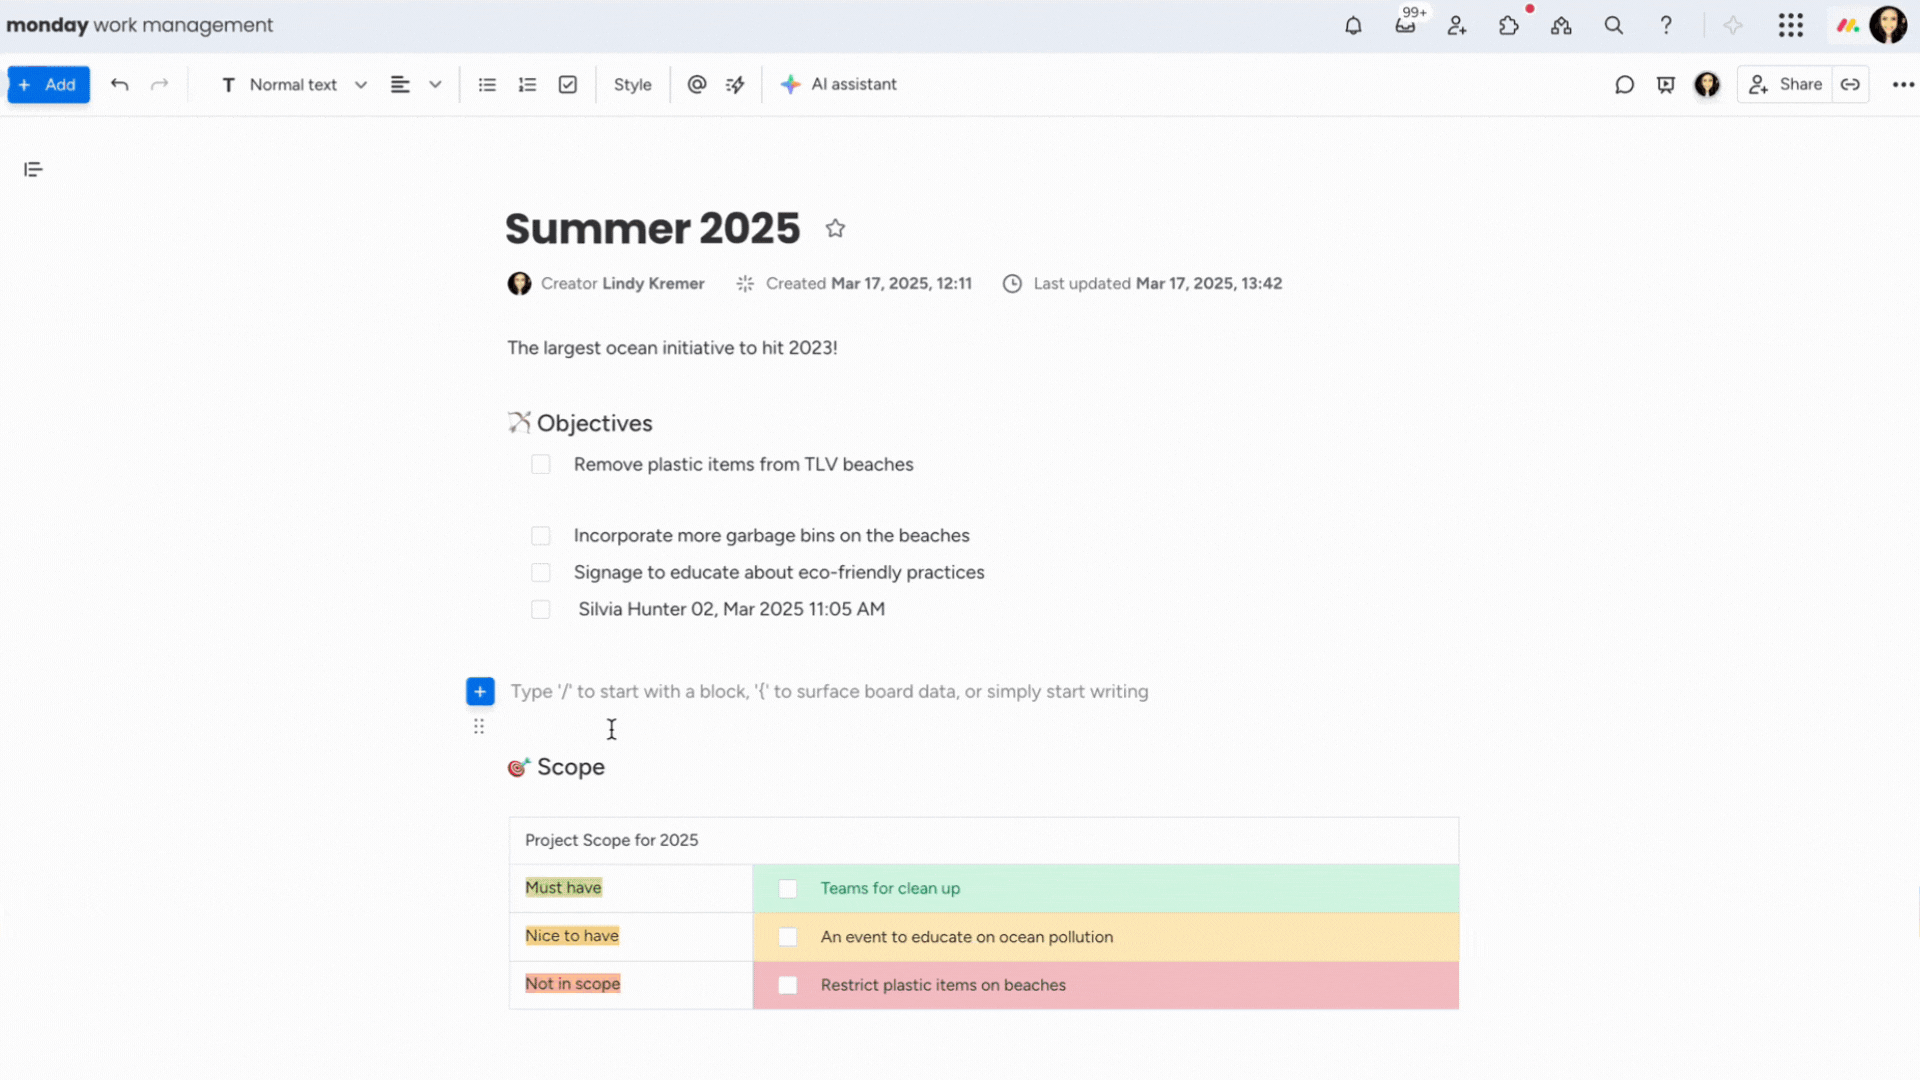Open notifications bell
Image resolution: width=1920 pixels, height=1080 pixels.
1353,25
